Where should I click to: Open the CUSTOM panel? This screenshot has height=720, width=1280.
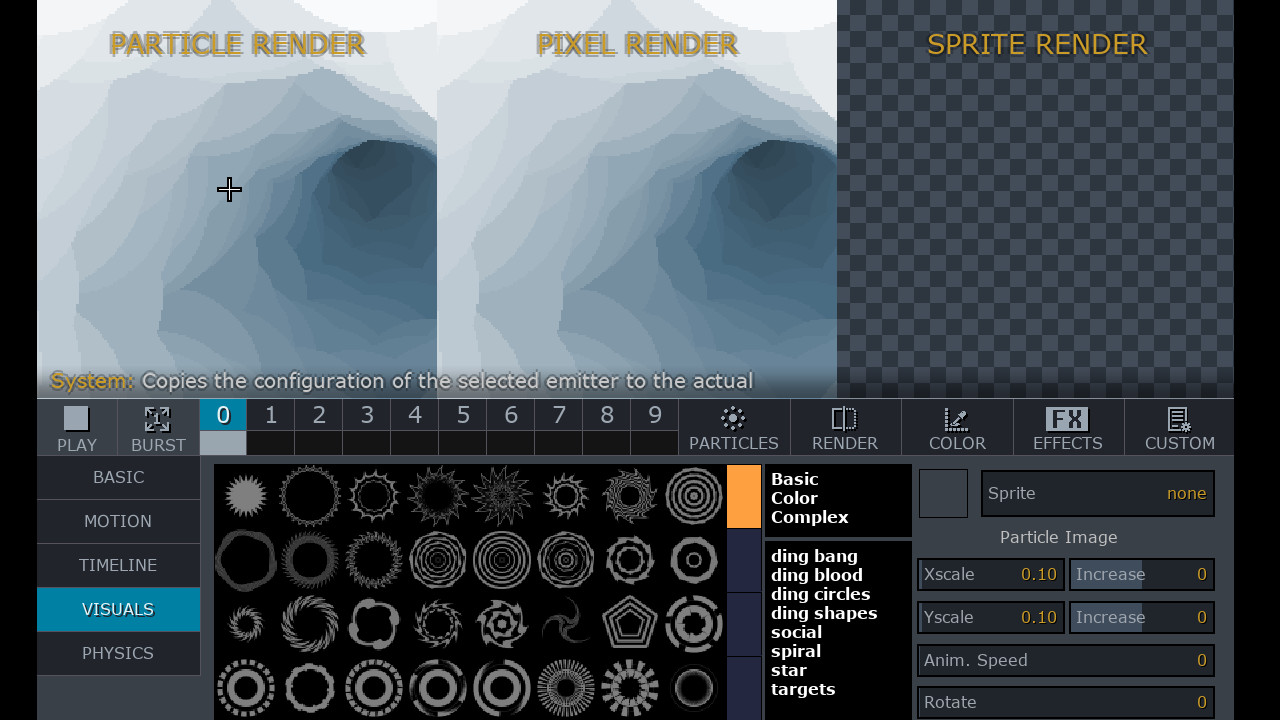pos(1180,427)
